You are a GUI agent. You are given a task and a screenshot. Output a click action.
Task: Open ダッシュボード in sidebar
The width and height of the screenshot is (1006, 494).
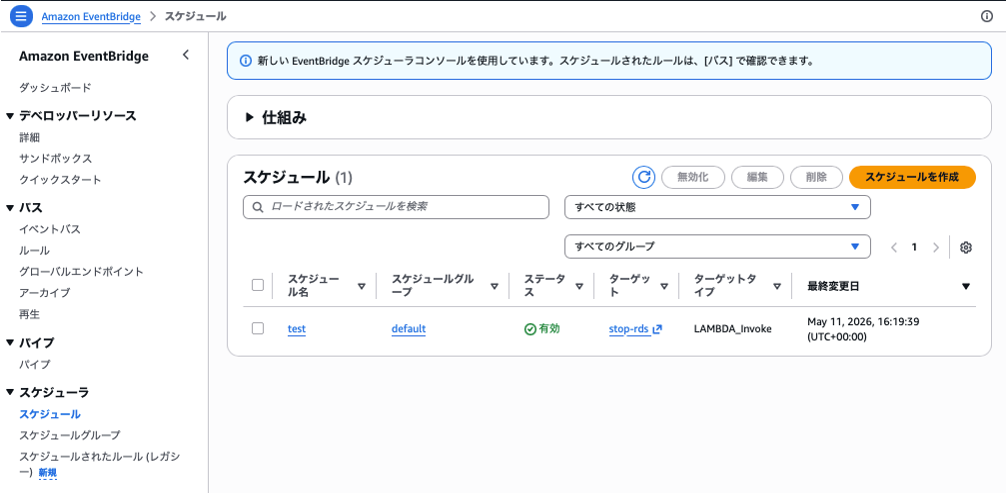tap(55, 87)
